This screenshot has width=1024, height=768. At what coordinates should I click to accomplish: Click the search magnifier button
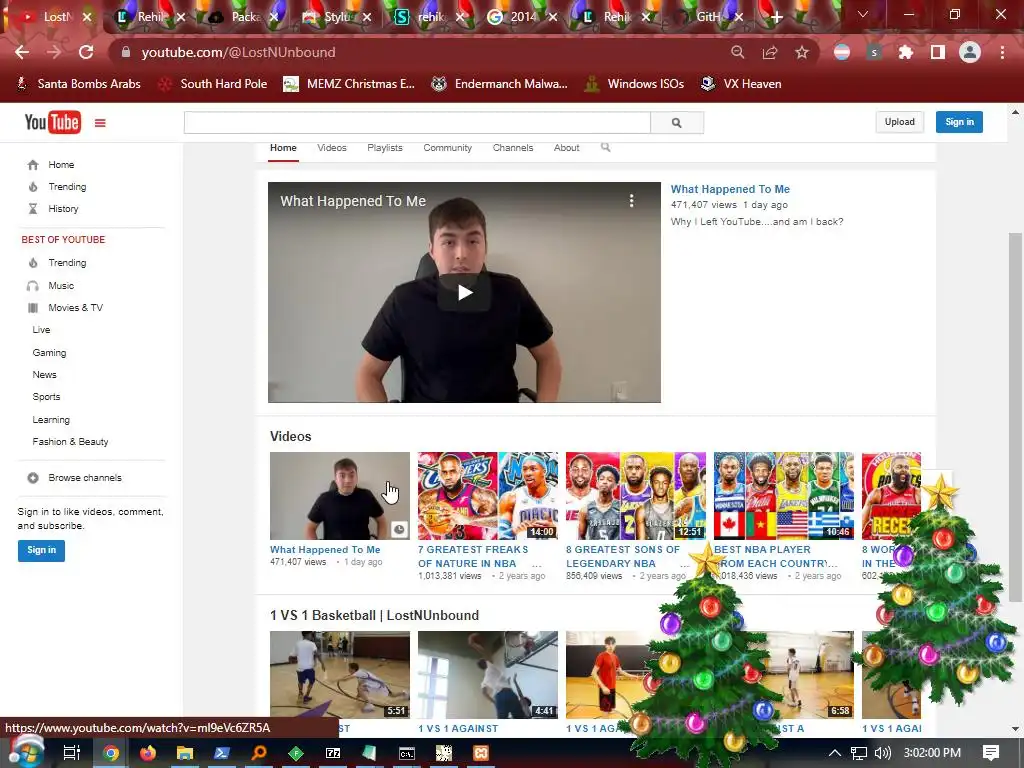tap(677, 122)
